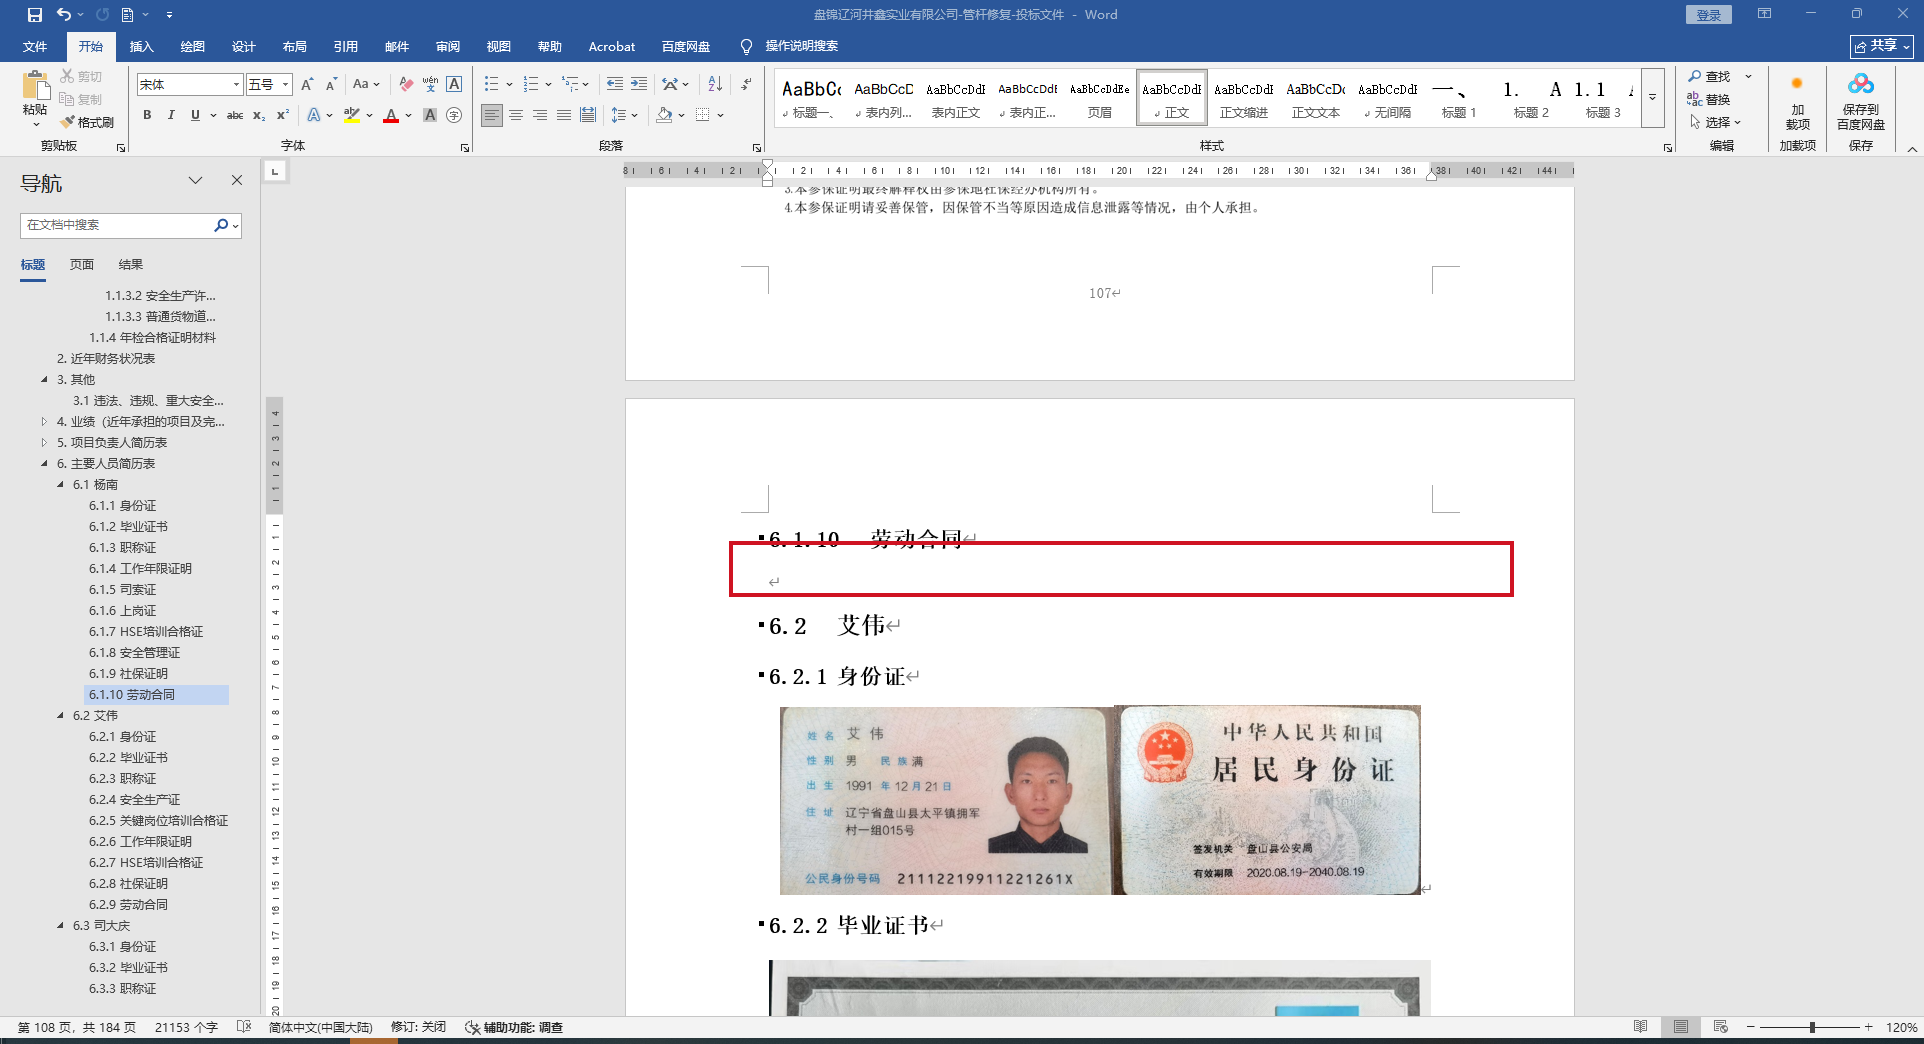Click the Save icon in the title bar
The image size is (1924, 1044).
tap(35, 15)
